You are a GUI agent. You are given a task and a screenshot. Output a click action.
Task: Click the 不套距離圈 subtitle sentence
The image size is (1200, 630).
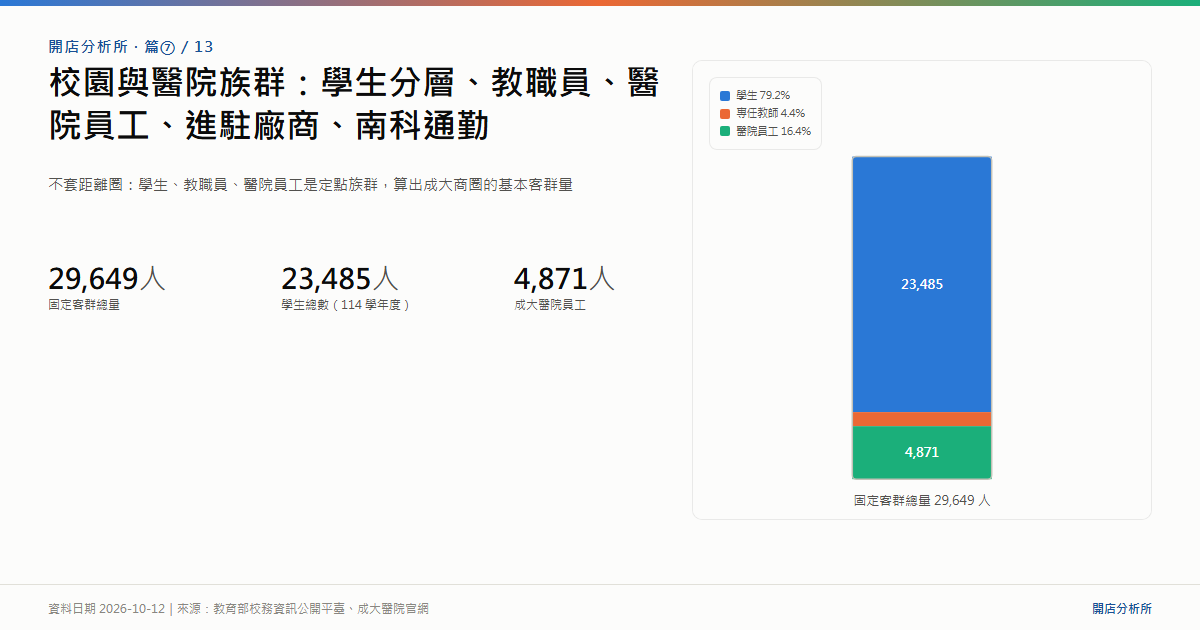pyautogui.click(x=311, y=185)
